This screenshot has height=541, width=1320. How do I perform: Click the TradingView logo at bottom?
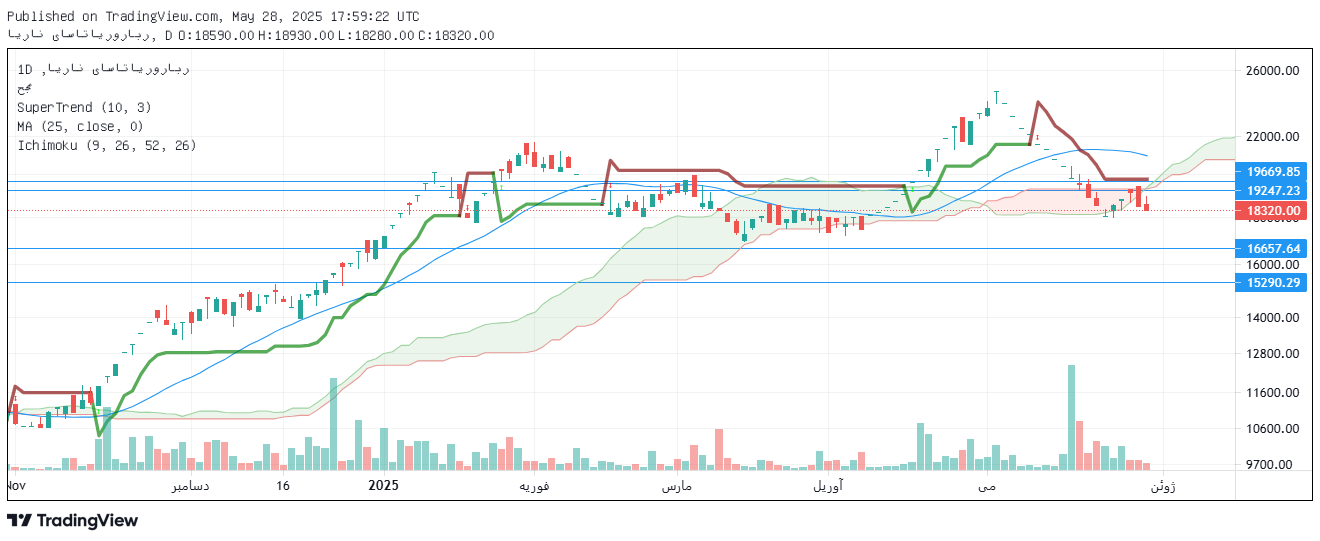[x=72, y=520]
